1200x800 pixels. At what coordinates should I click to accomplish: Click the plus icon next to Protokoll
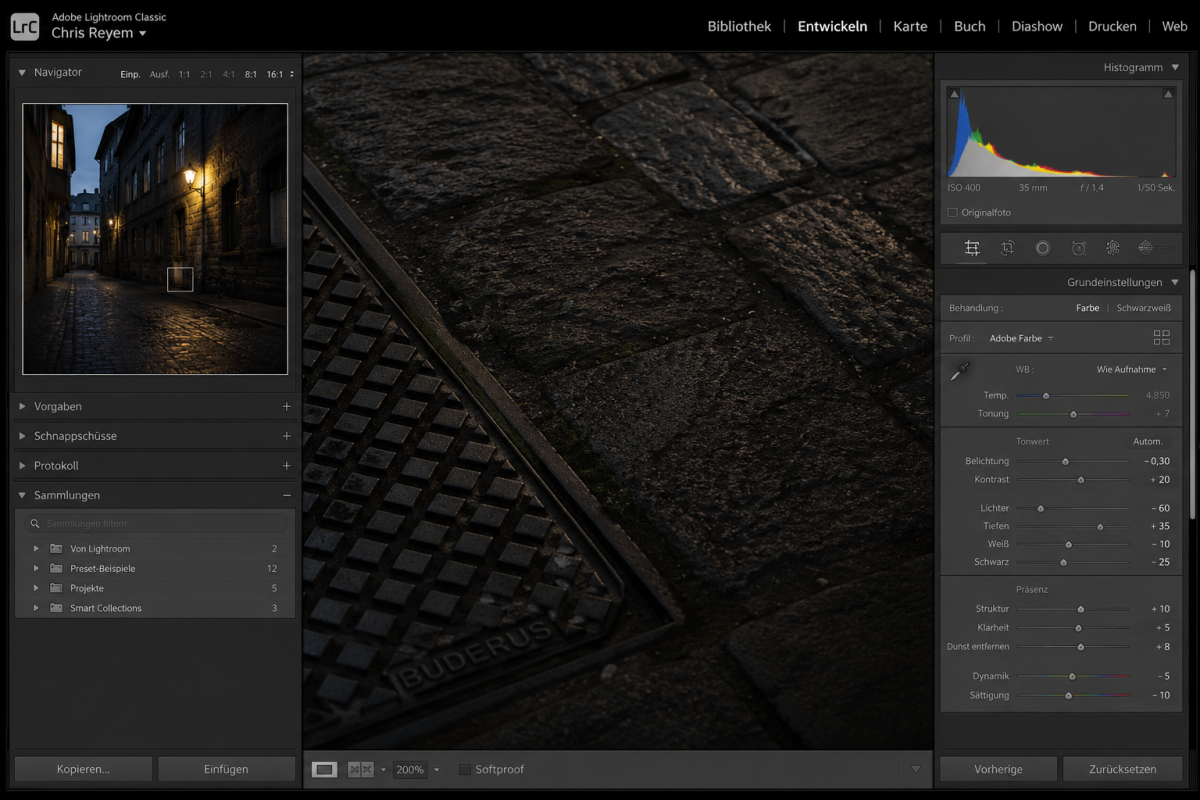[x=286, y=465]
